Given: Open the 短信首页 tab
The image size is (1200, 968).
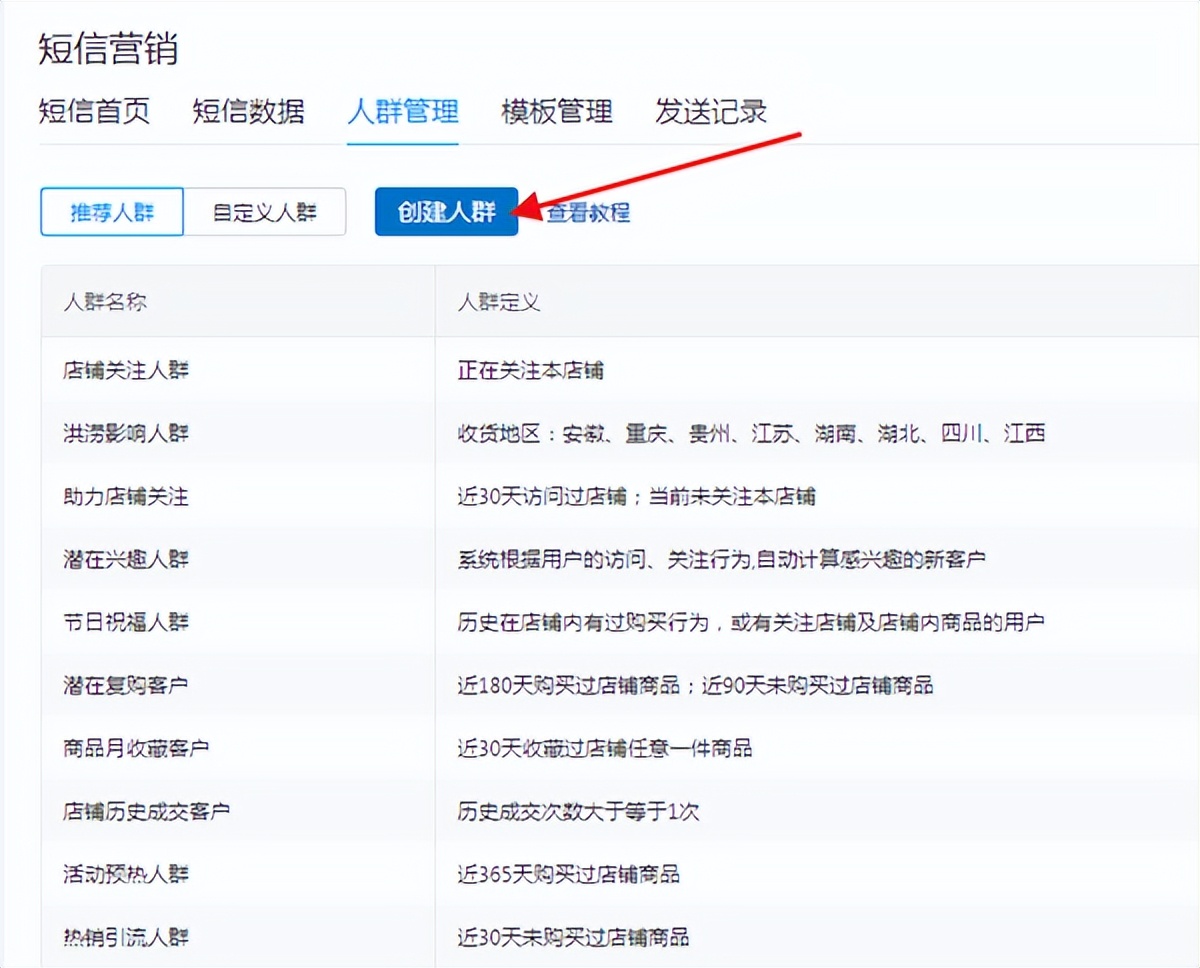Looking at the screenshot, I should (94, 111).
